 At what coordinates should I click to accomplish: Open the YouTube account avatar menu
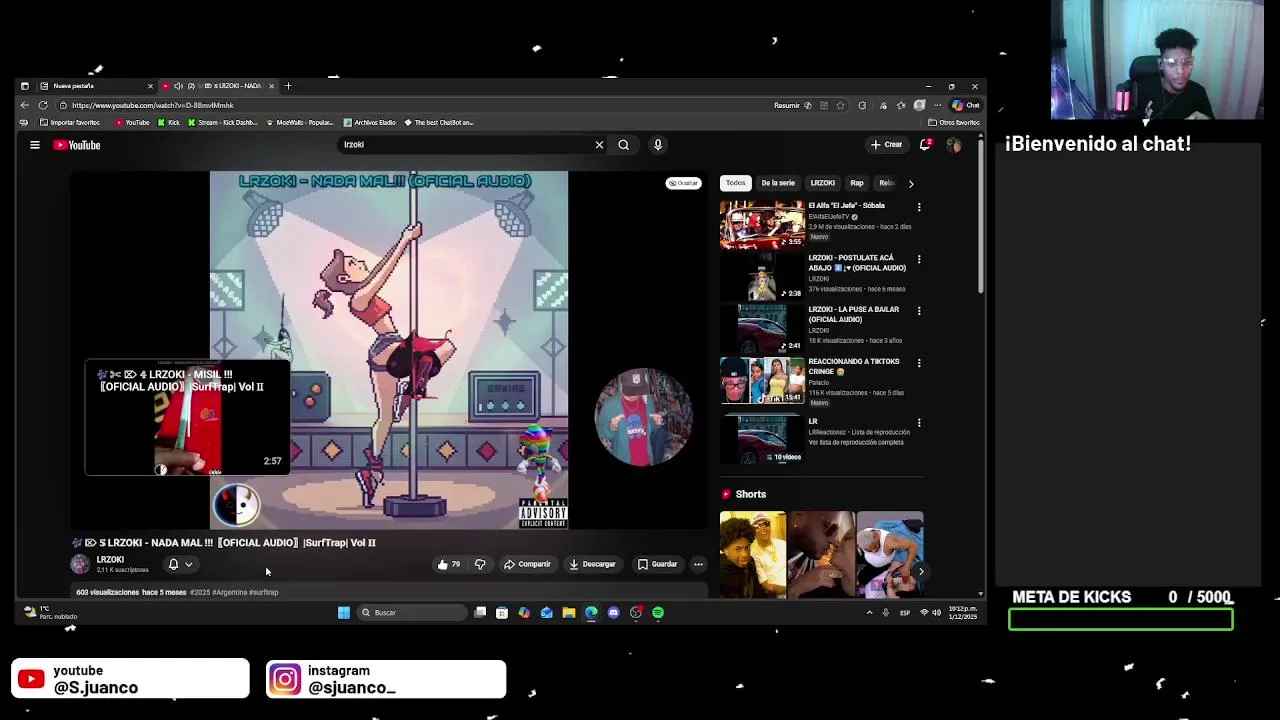(954, 145)
